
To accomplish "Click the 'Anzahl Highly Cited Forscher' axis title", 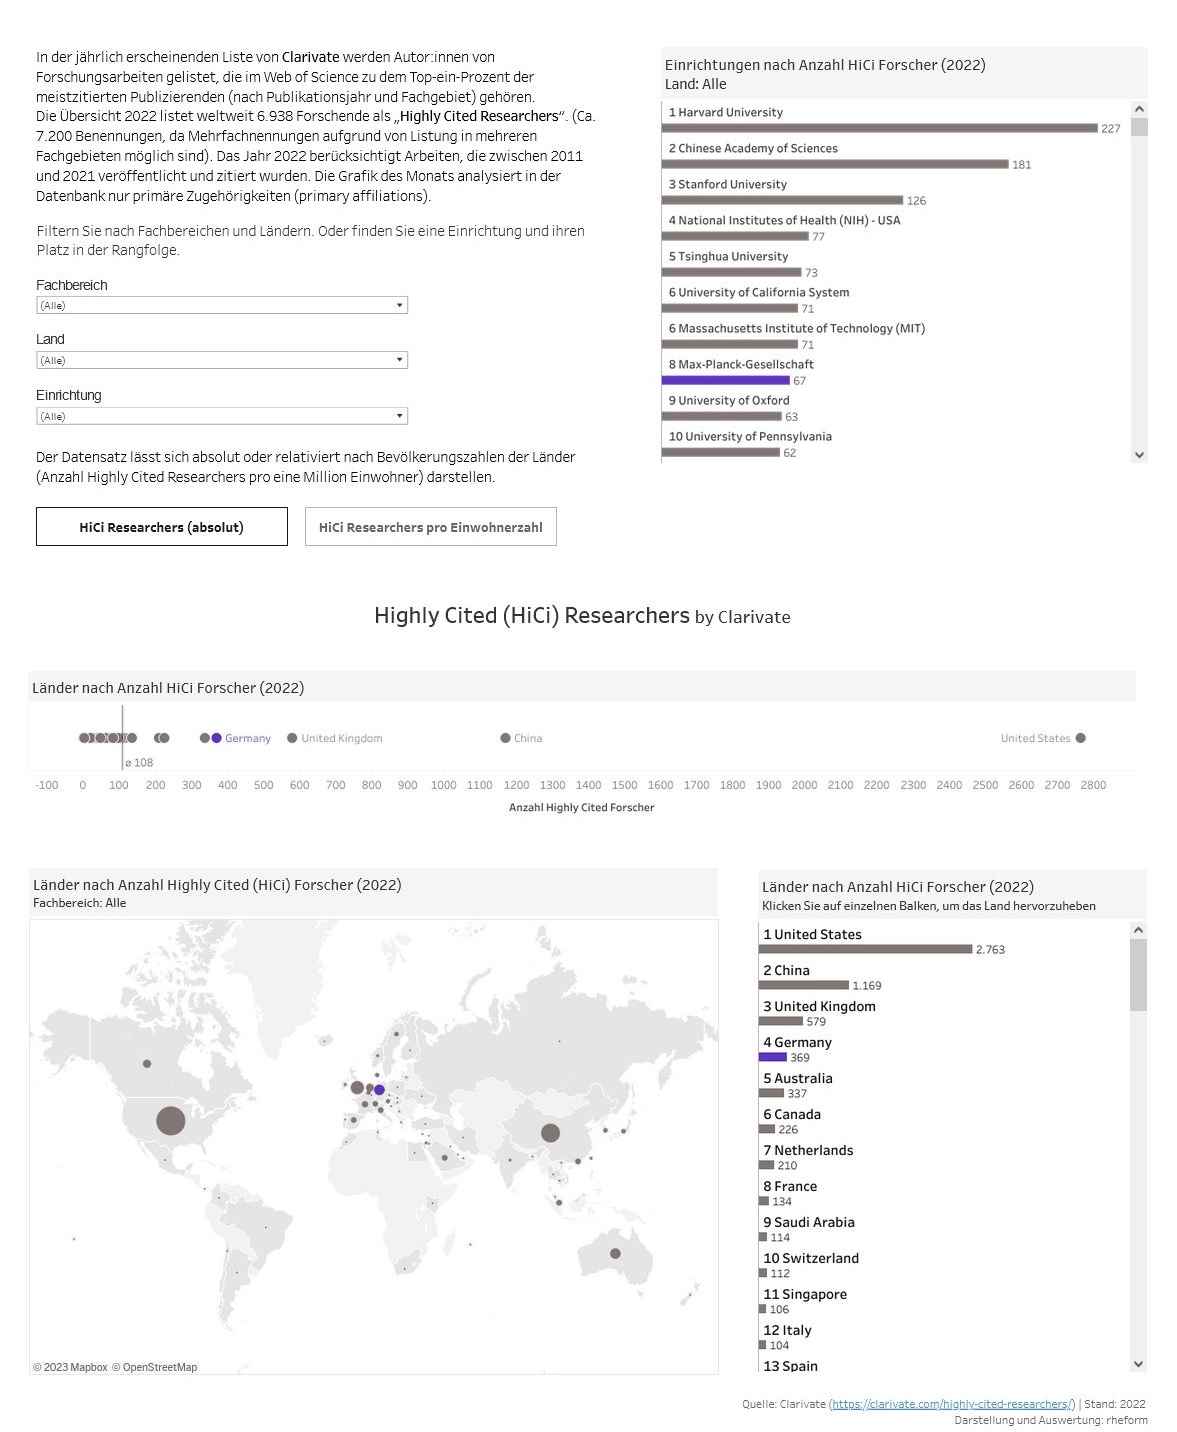I will 582,807.
